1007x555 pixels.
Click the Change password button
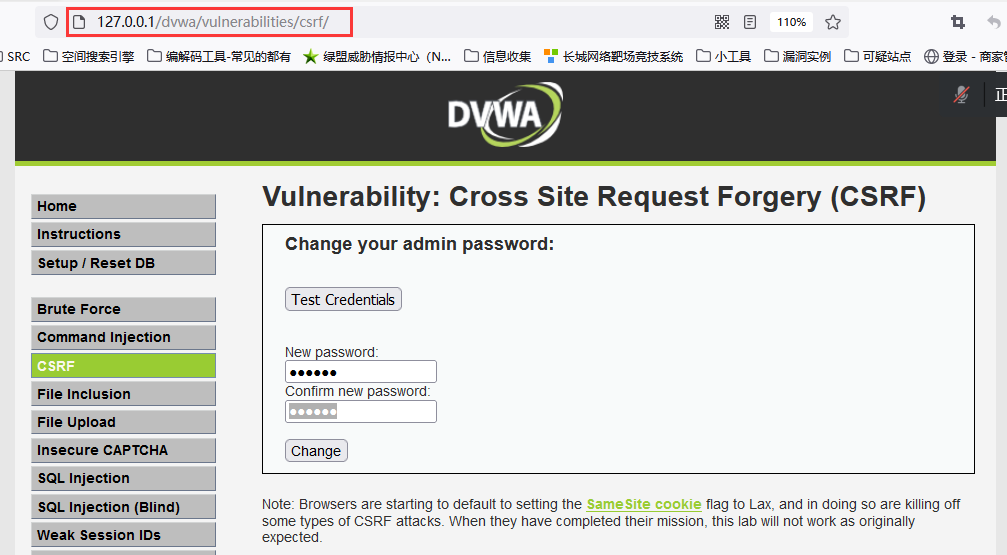coord(316,451)
